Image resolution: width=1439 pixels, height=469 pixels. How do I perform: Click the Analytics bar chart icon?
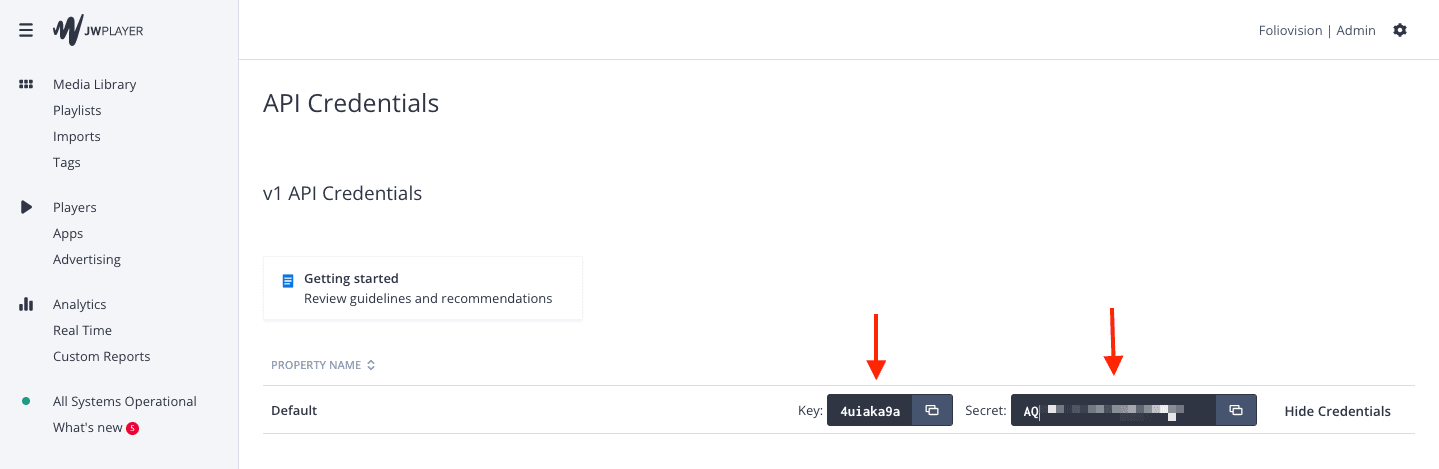[27, 304]
